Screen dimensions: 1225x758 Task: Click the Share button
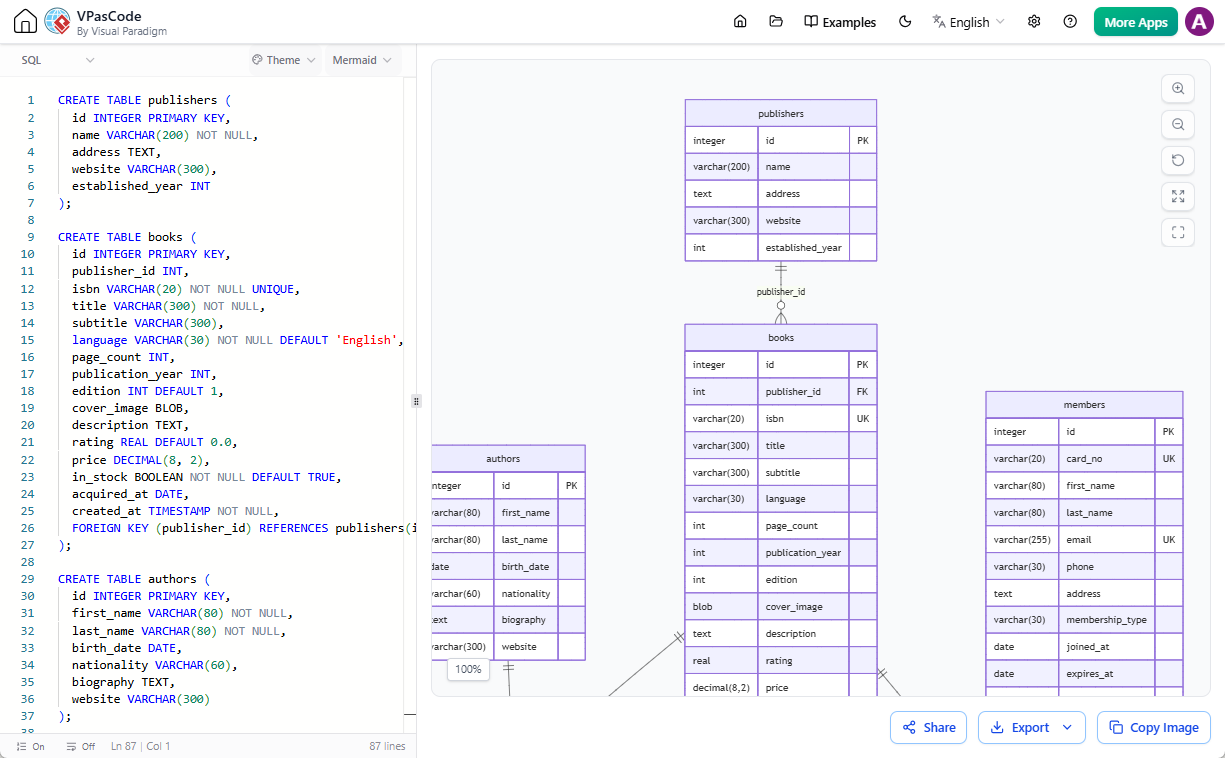pos(928,727)
